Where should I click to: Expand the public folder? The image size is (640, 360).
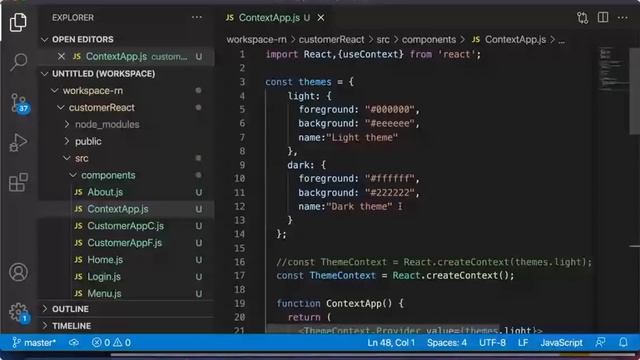pyautogui.click(x=127, y=142)
